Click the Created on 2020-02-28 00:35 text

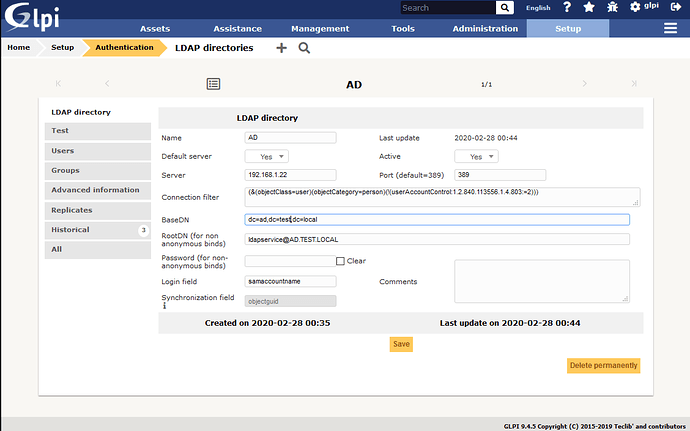(268, 323)
